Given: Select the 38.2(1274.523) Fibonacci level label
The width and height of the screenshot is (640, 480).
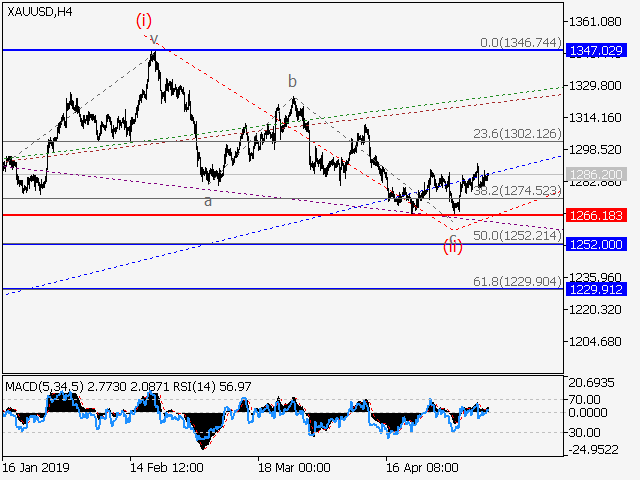Looking at the screenshot, I should (x=514, y=190).
